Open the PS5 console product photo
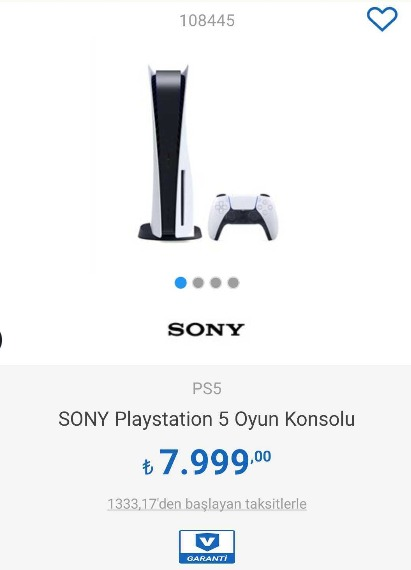Image resolution: width=411 pixels, height=570 pixels. click(169, 152)
